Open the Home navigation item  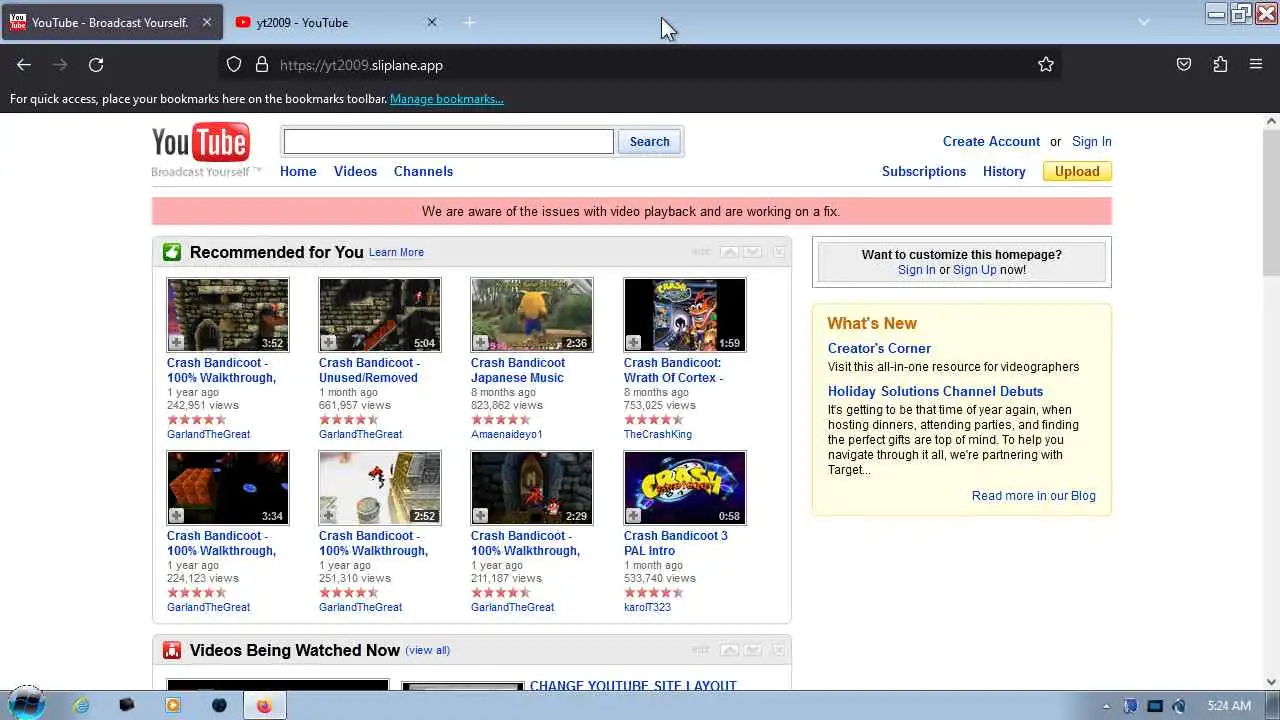298,171
